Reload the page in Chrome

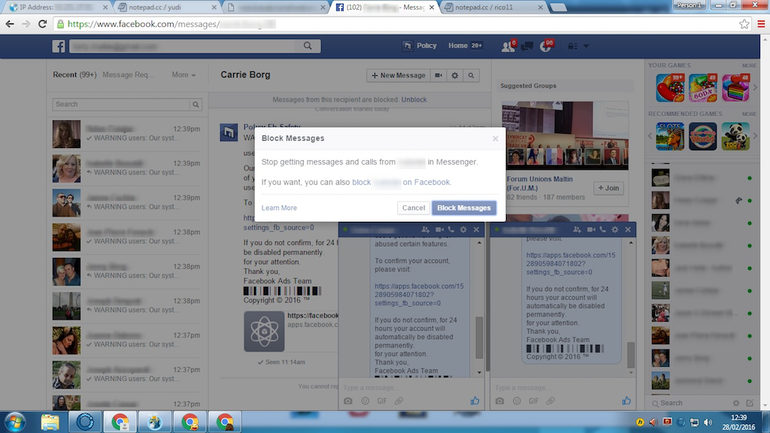coord(42,24)
